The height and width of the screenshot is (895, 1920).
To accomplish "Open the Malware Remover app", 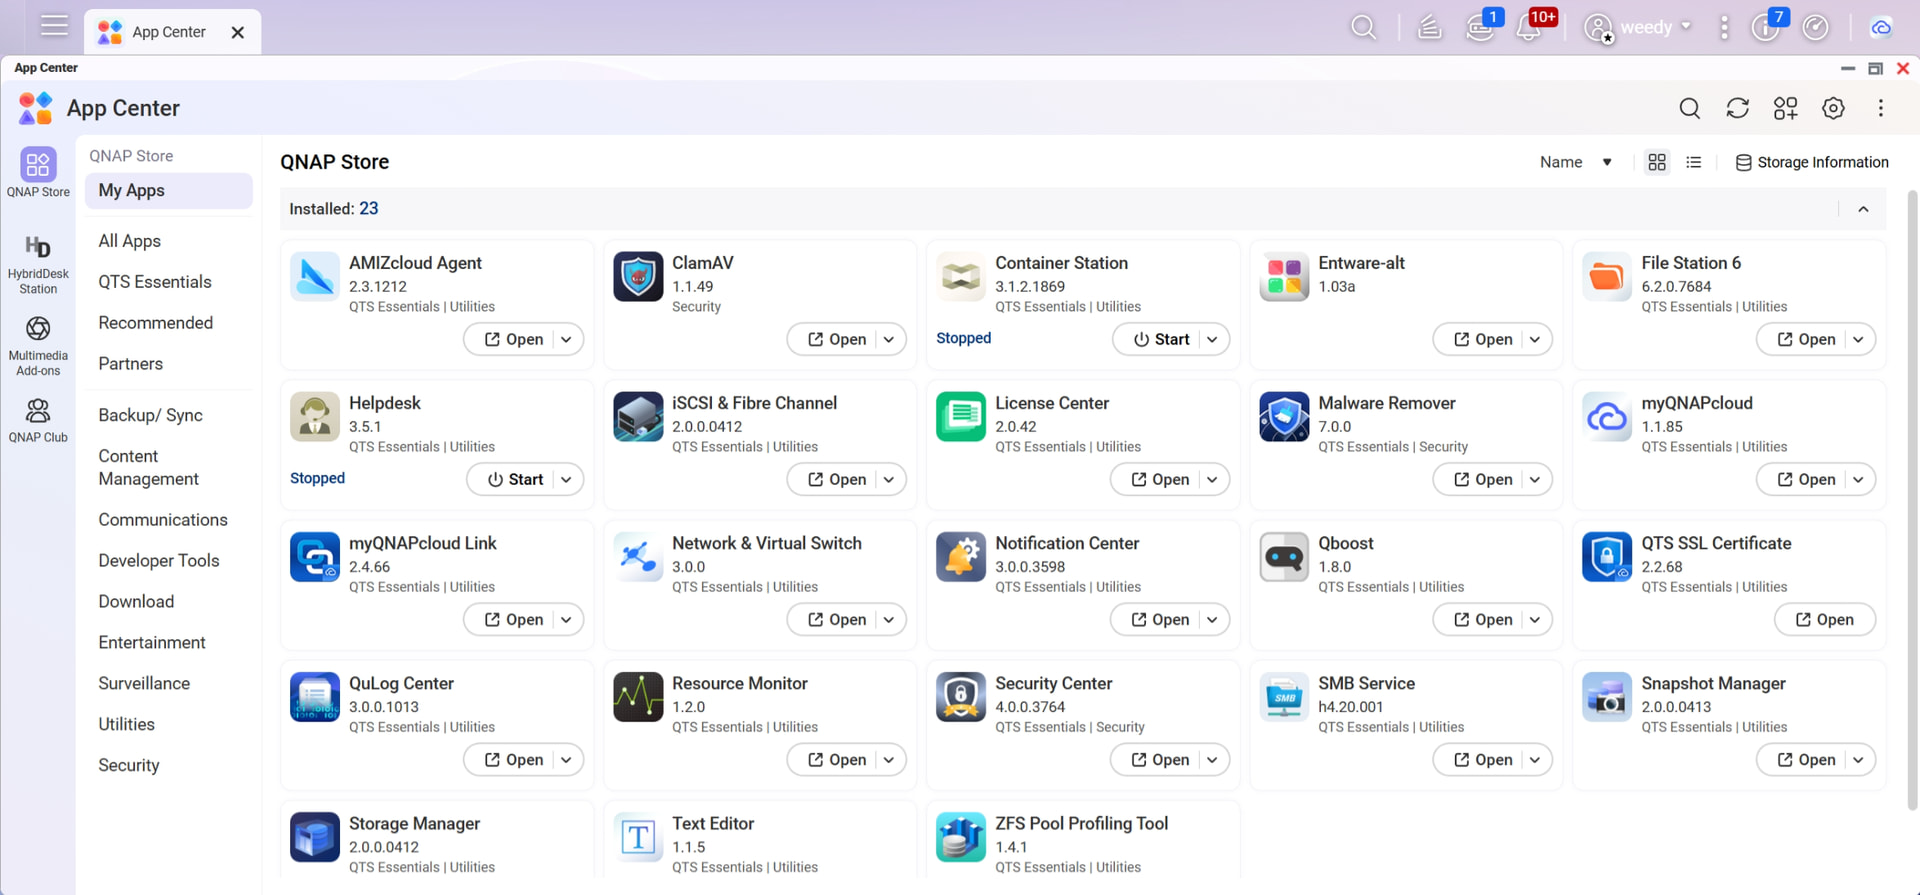I will pyautogui.click(x=1482, y=479).
